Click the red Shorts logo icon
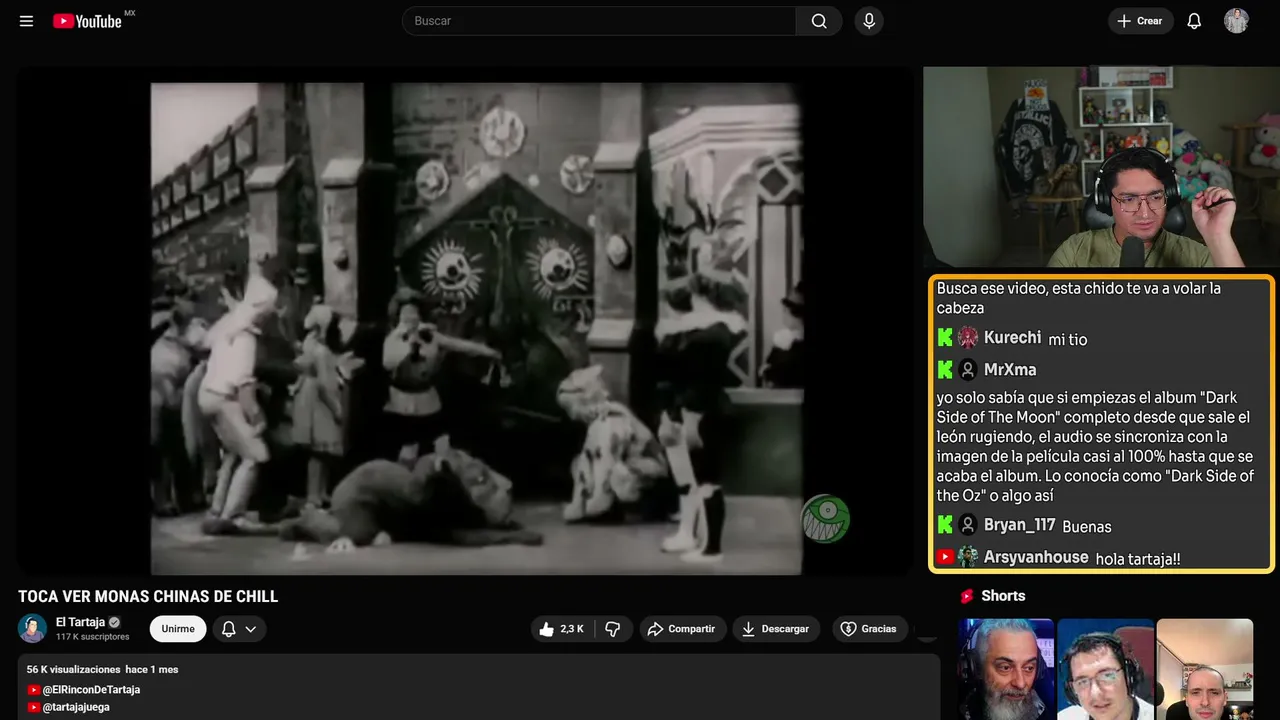Screen dimensions: 1280x720 click(967, 596)
